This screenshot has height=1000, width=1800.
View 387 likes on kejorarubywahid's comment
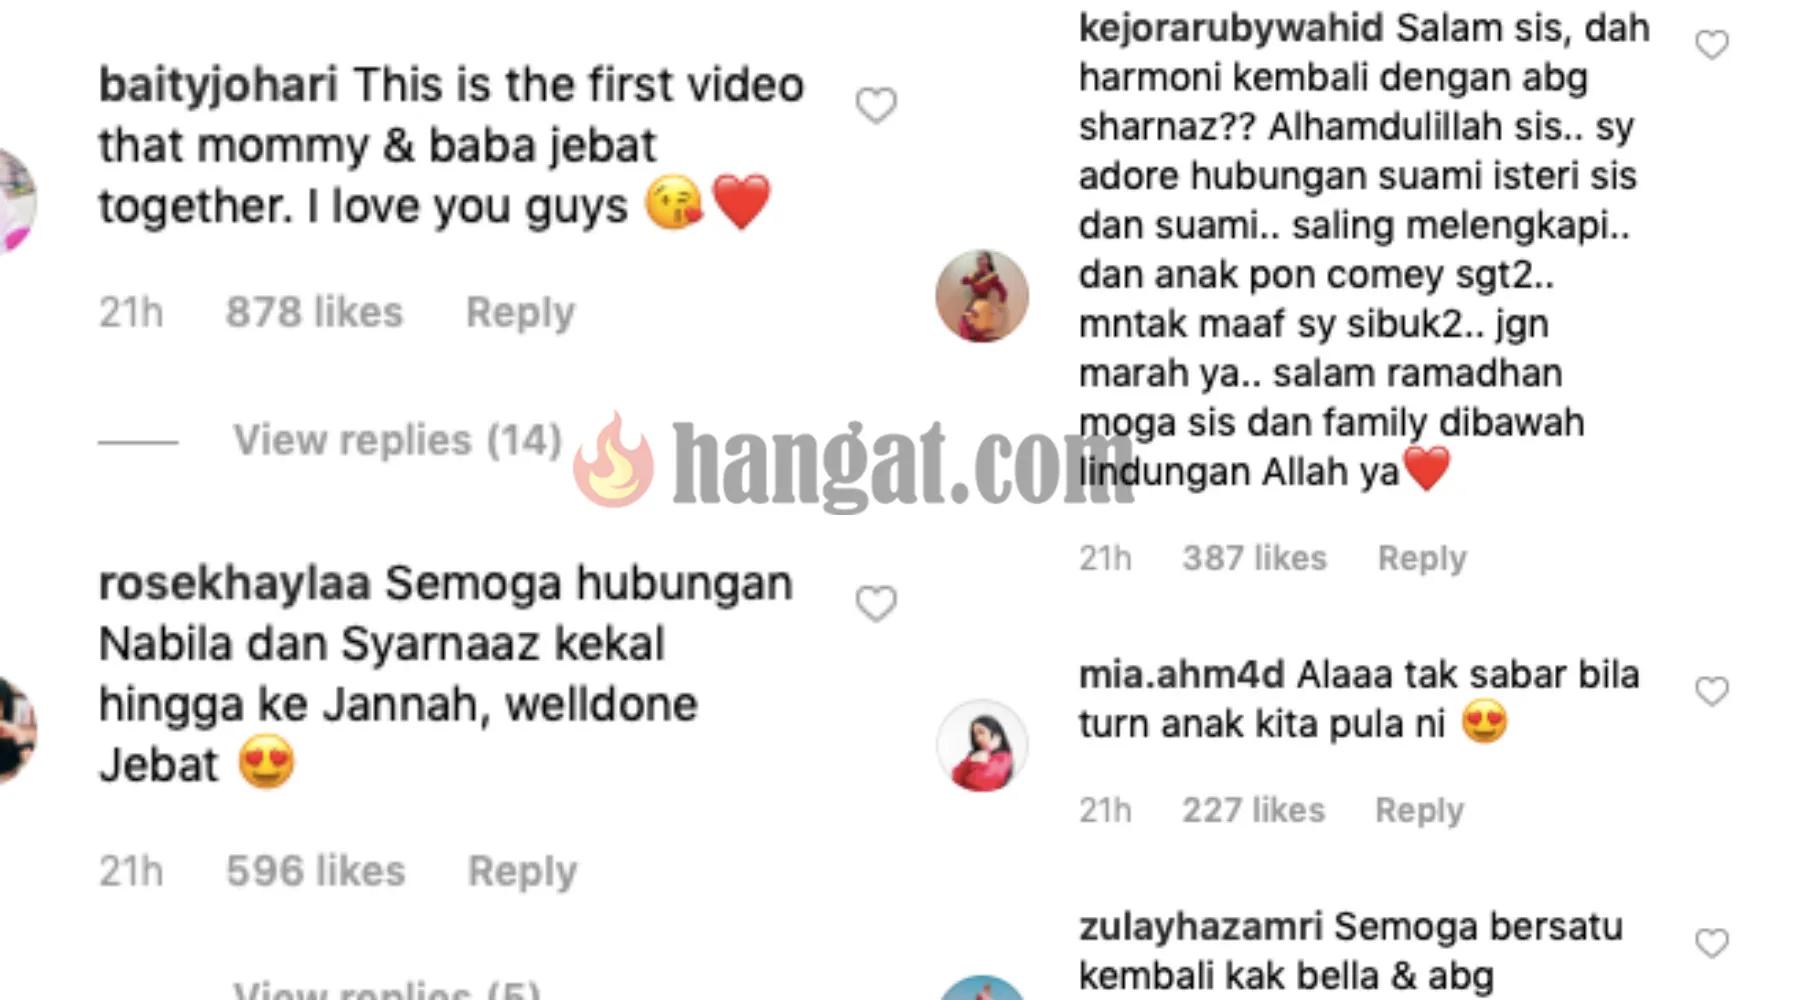[x=1254, y=558]
